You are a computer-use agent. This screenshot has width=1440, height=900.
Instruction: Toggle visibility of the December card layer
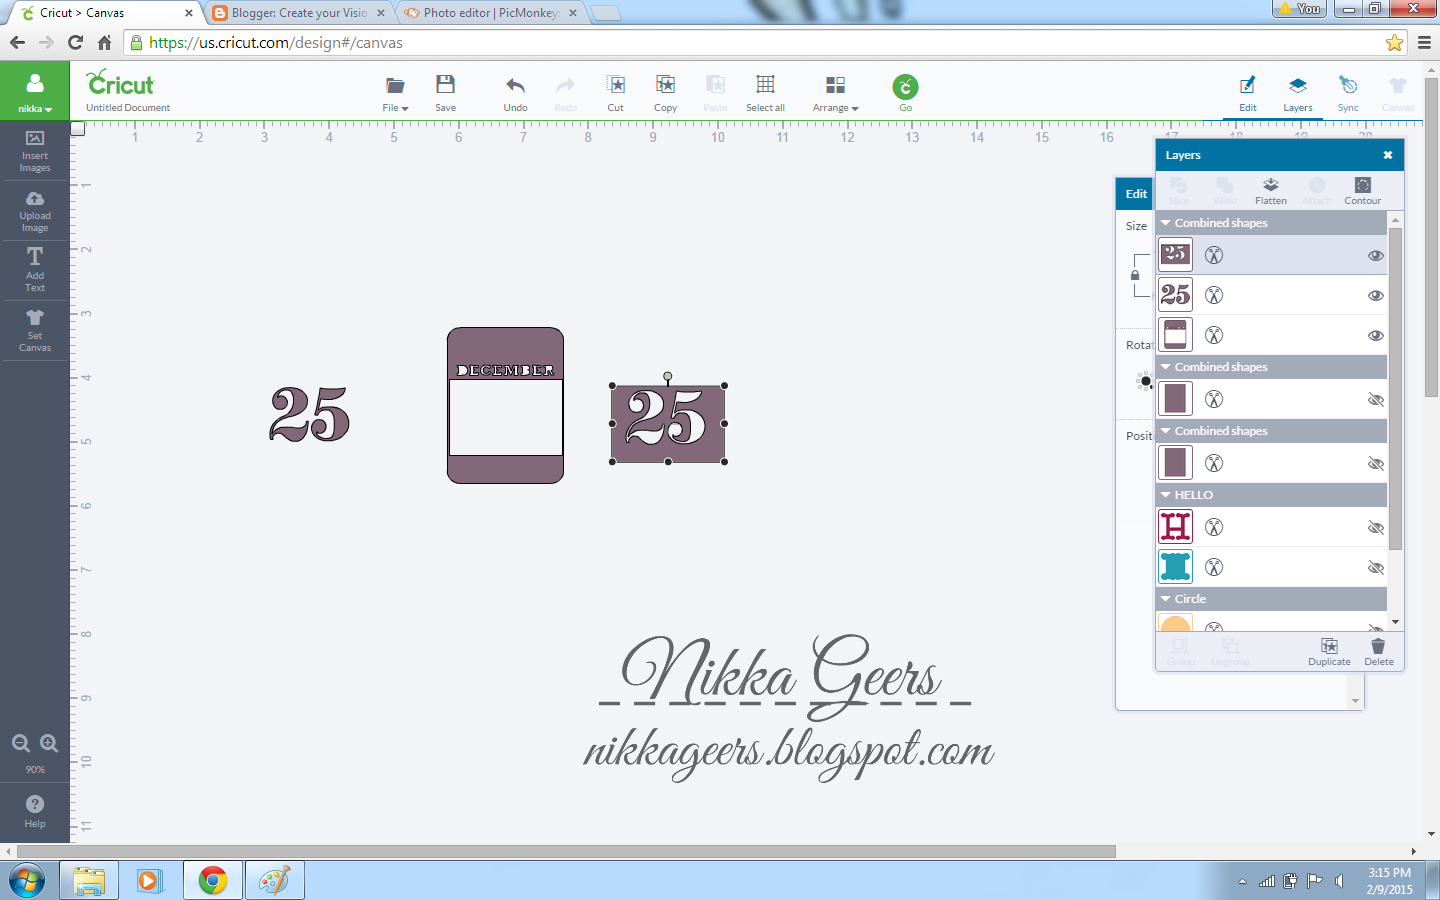pos(1376,335)
